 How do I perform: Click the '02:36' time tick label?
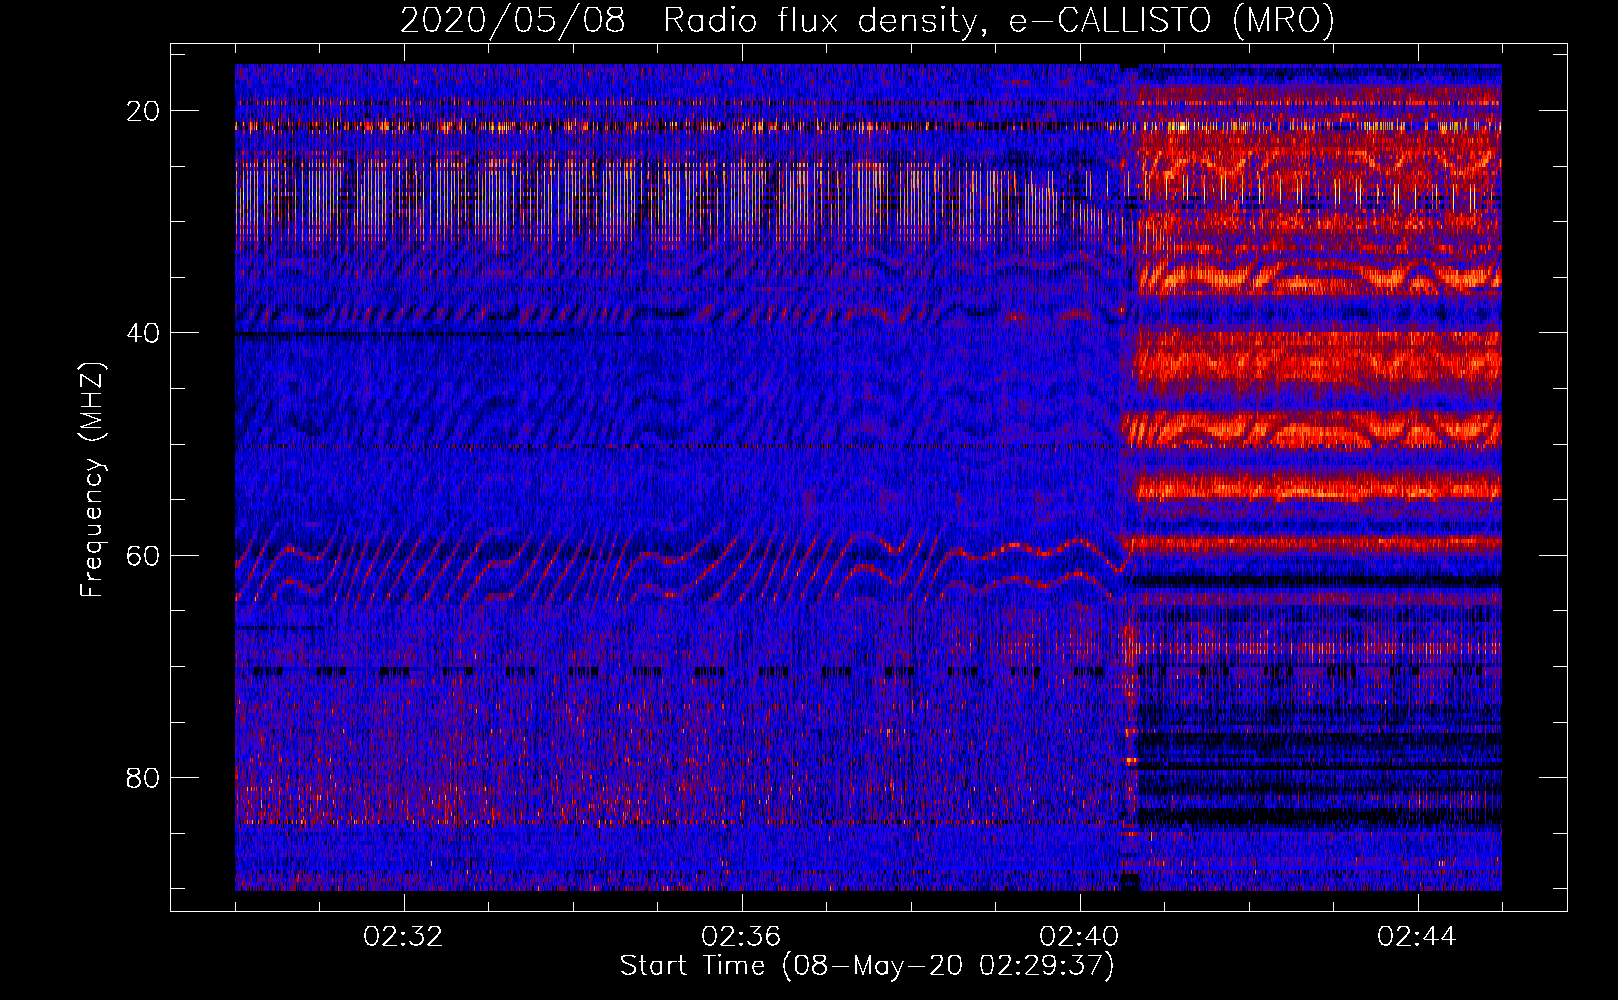click(x=741, y=937)
